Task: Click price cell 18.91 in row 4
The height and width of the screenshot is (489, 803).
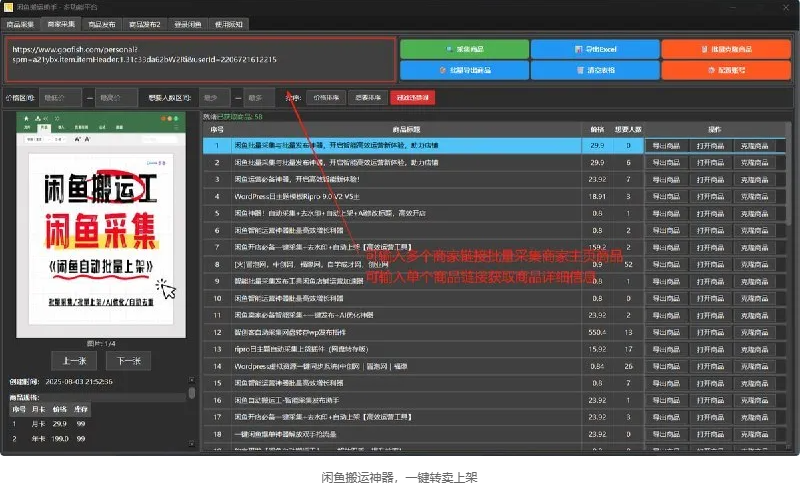Action: pyautogui.click(x=597, y=197)
